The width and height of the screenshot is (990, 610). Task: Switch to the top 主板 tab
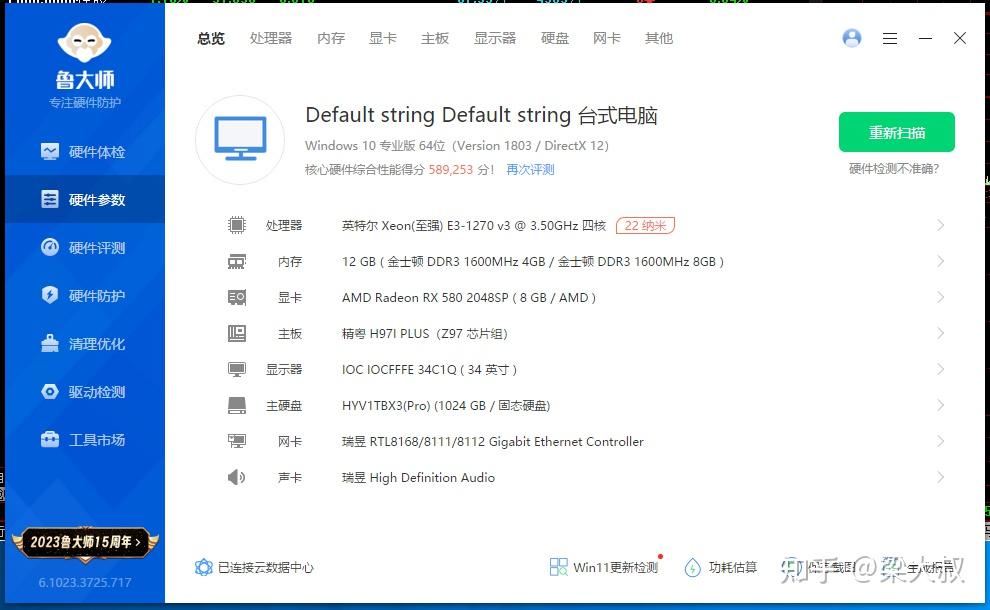point(435,39)
